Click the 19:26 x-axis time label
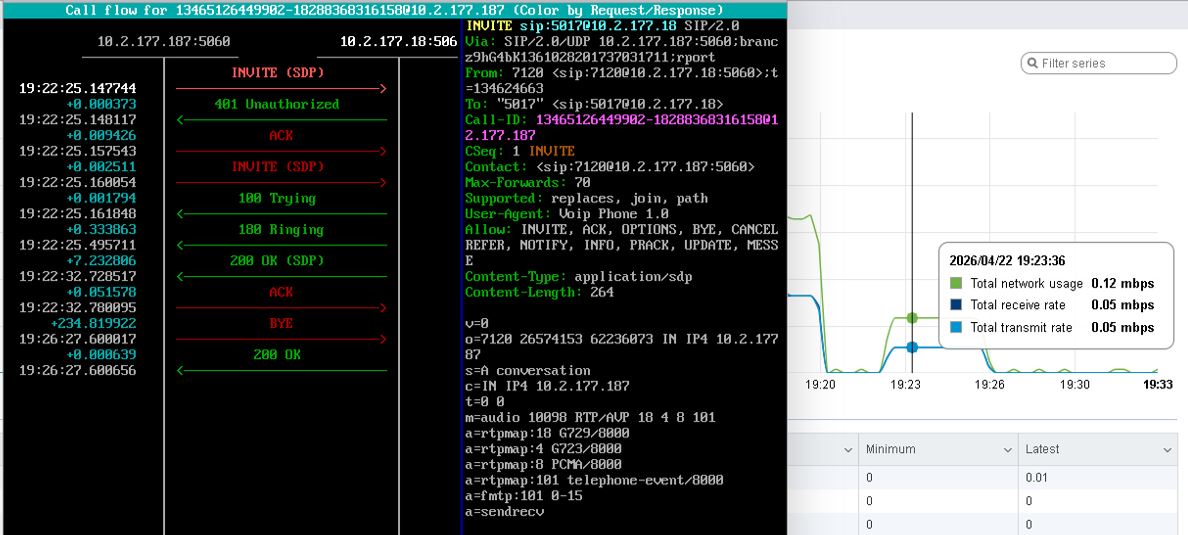The height and width of the screenshot is (535, 1188). pos(989,384)
